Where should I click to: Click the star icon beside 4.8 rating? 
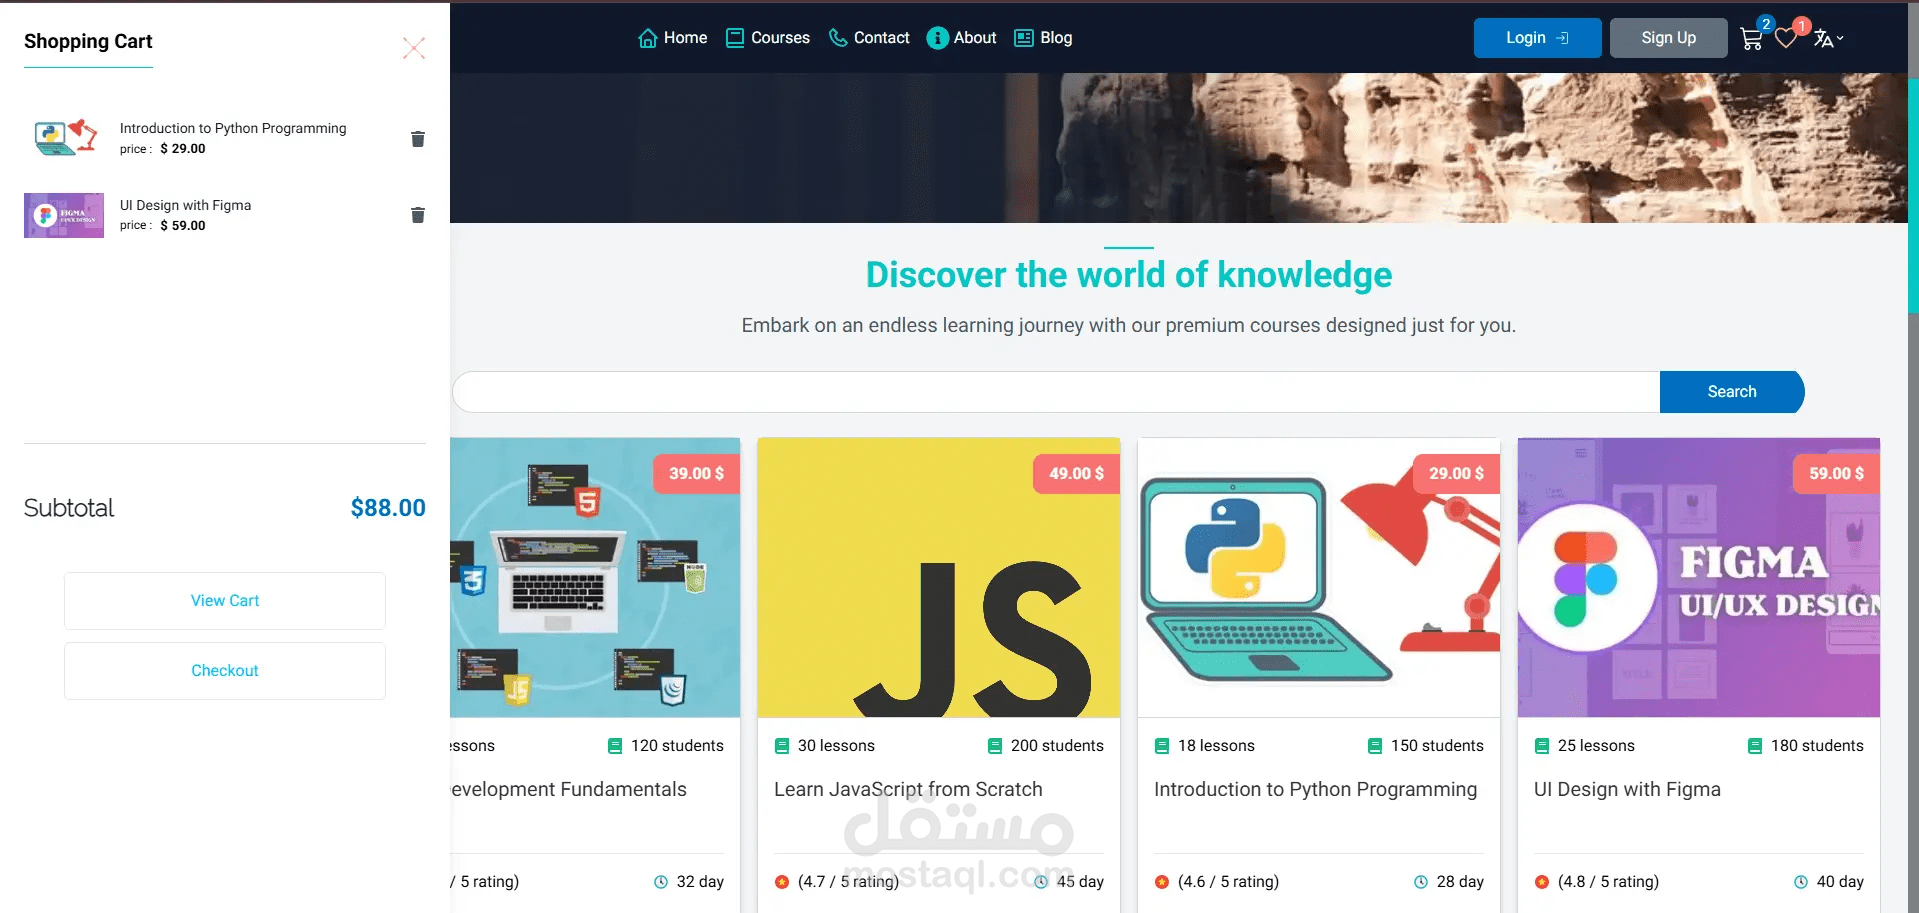pyautogui.click(x=1542, y=882)
